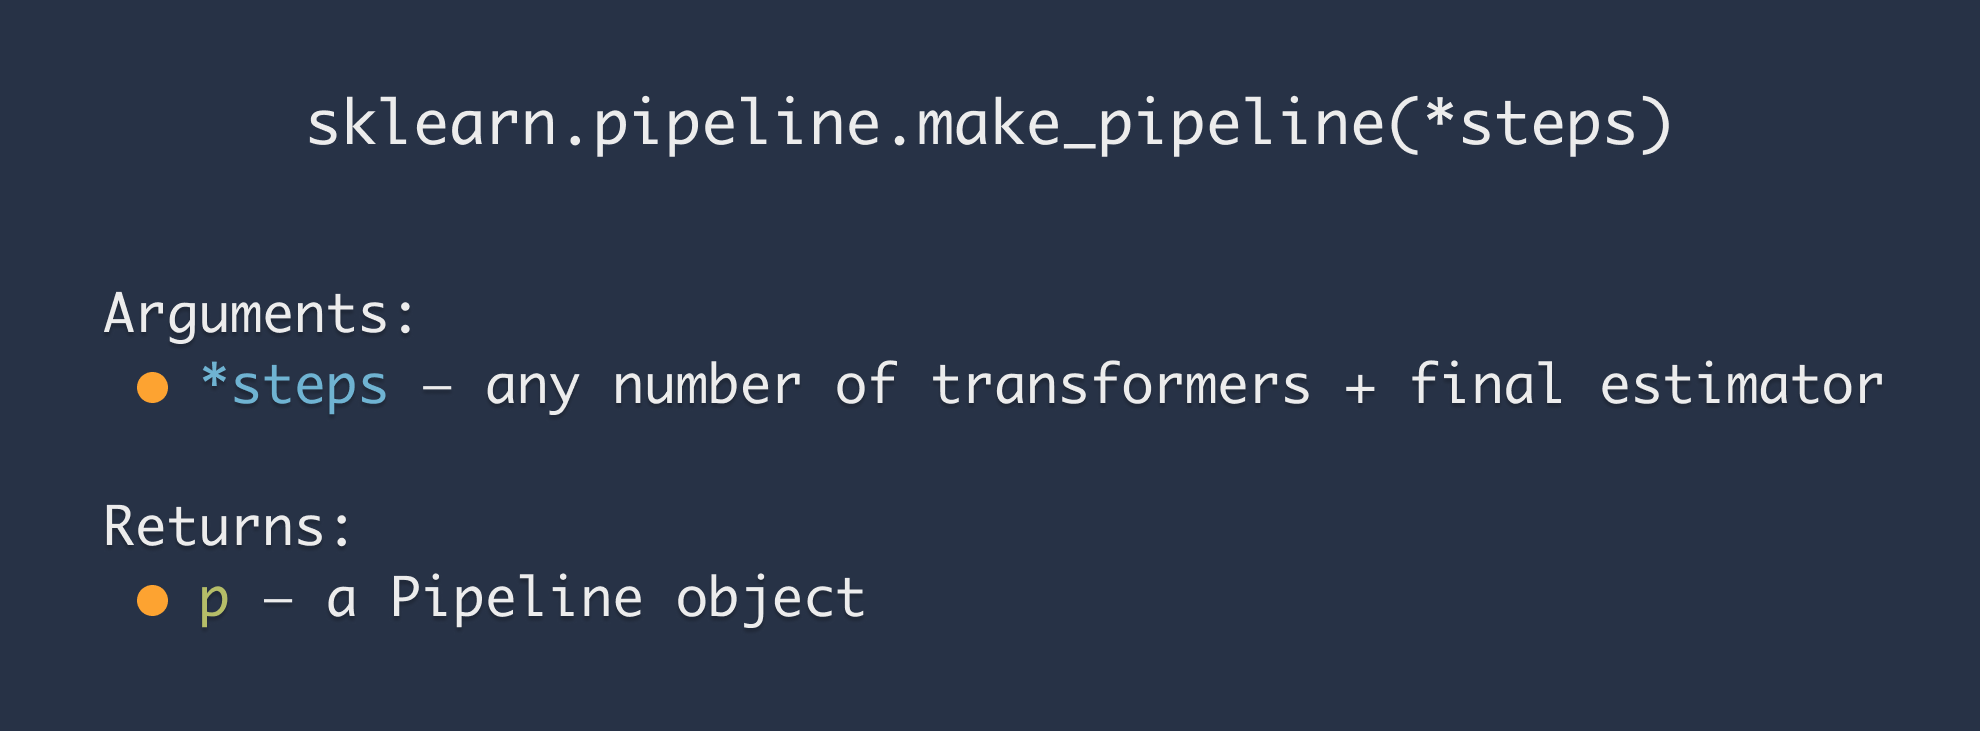Click the green p return name
This screenshot has height=731, width=1980.
point(214,601)
